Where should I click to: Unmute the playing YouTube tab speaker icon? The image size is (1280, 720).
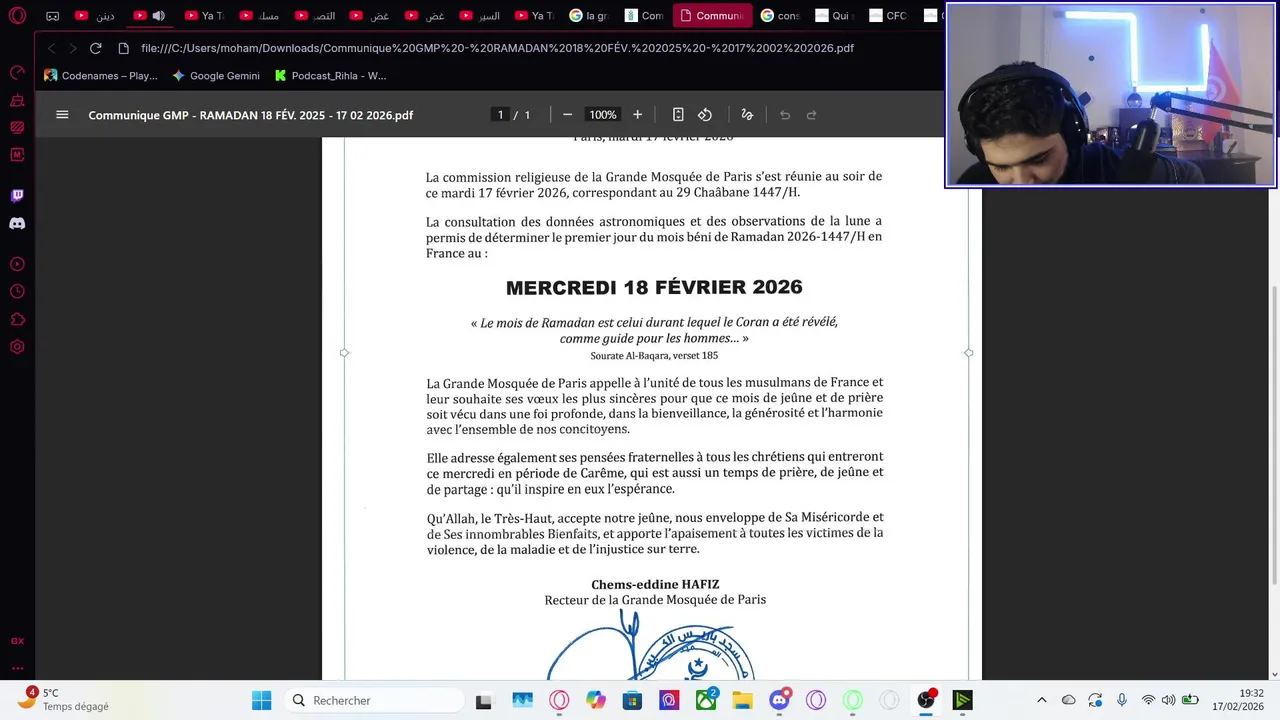(x=158, y=16)
